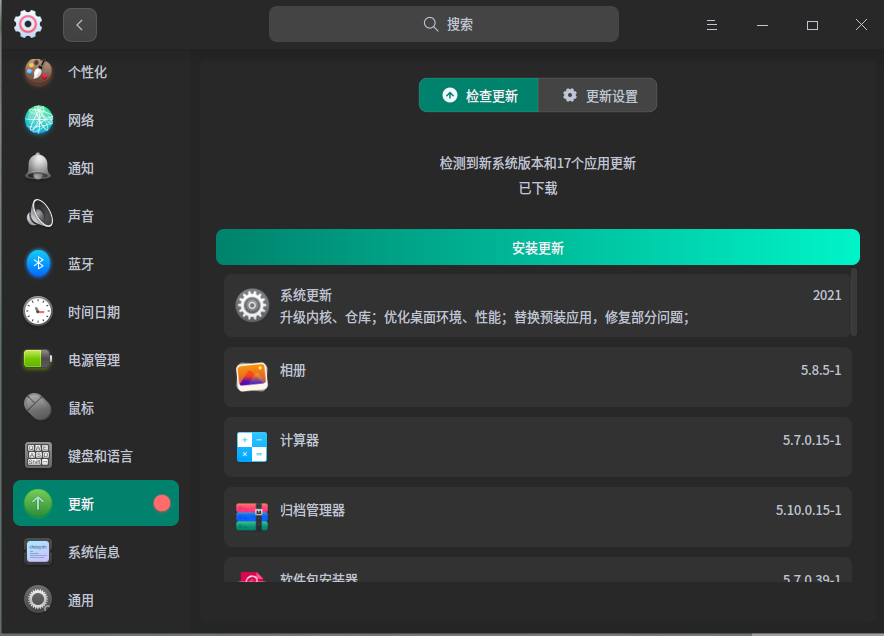The image size is (884, 636).
Task: Select 蓝牙 in the sidebar
Action: tap(96, 263)
